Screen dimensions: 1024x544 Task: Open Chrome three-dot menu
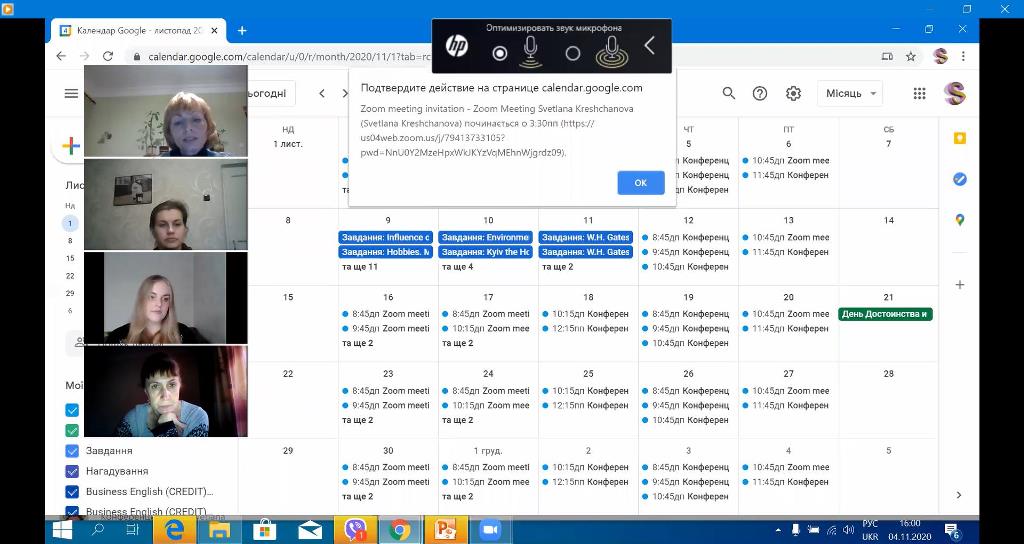[x=963, y=57]
